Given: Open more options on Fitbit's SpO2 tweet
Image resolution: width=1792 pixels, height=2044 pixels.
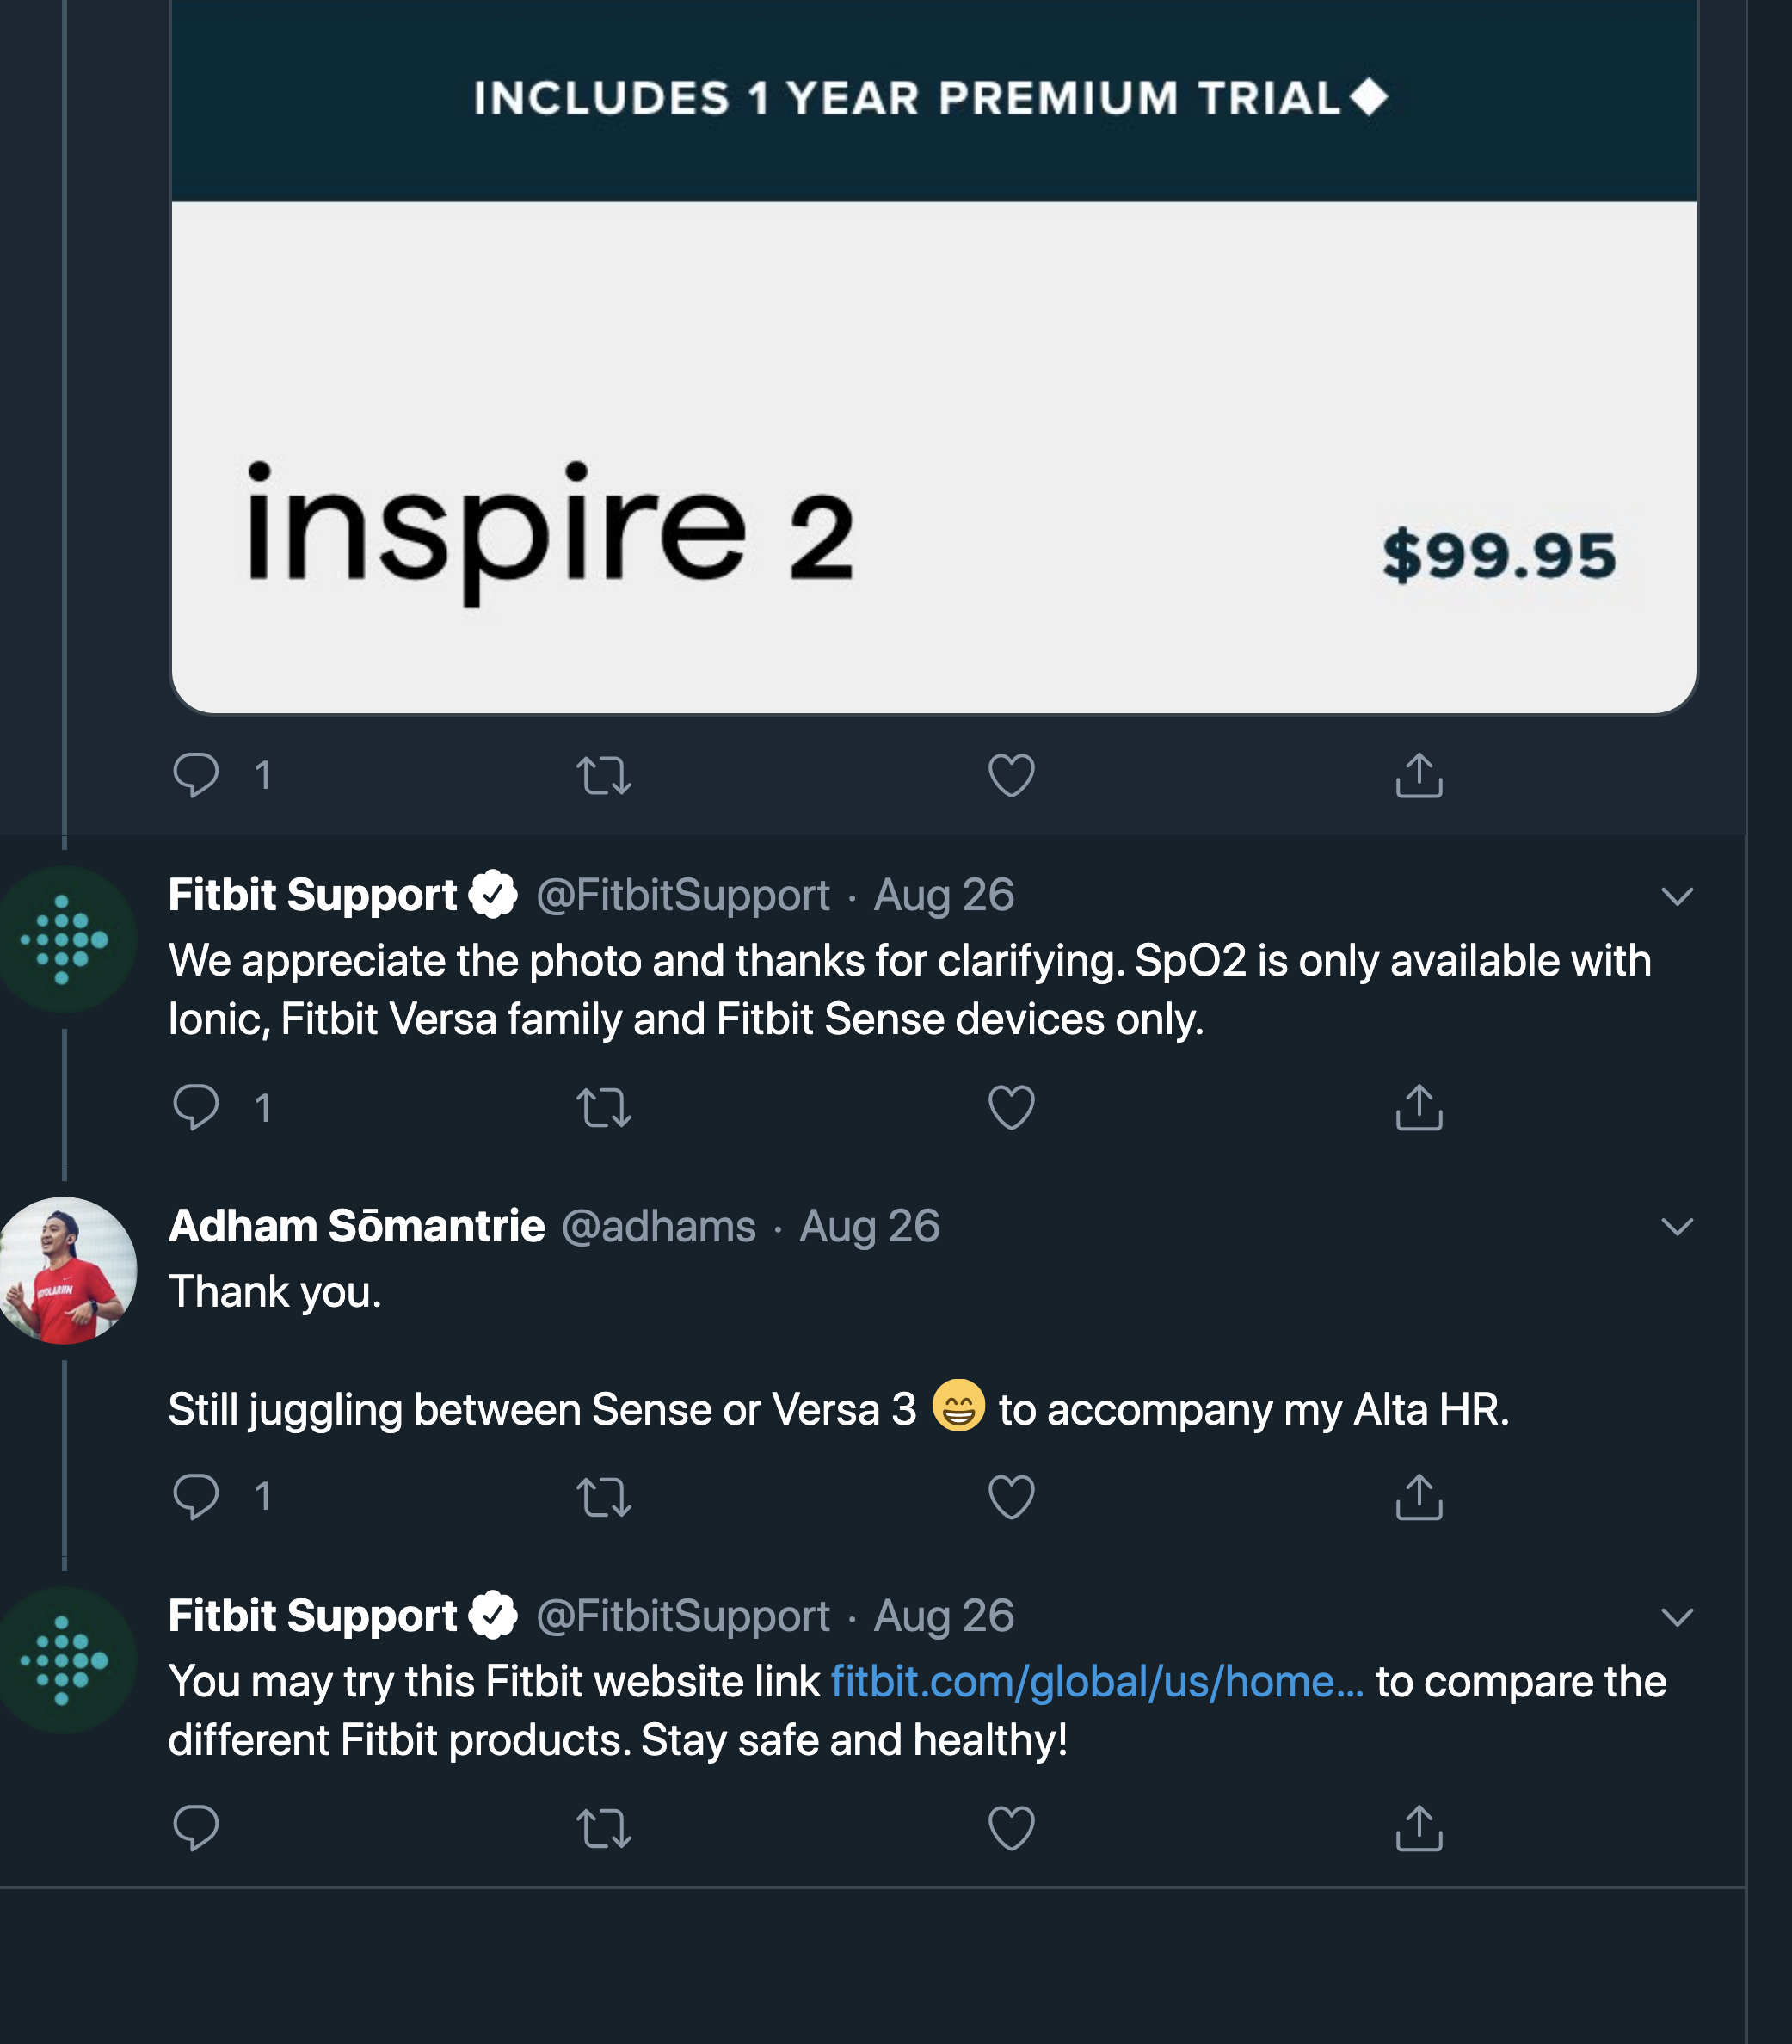Looking at the screenshot, I should click(x=1677, y=896).
